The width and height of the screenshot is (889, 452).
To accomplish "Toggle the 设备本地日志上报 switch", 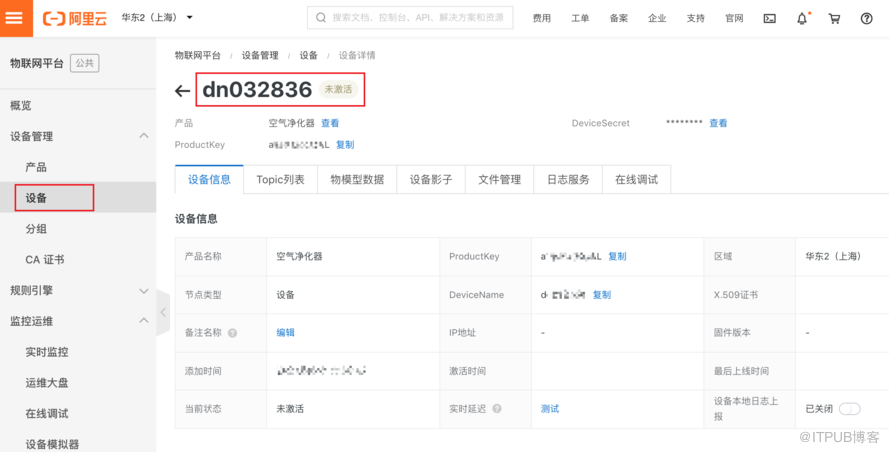I will pos(849,409).
